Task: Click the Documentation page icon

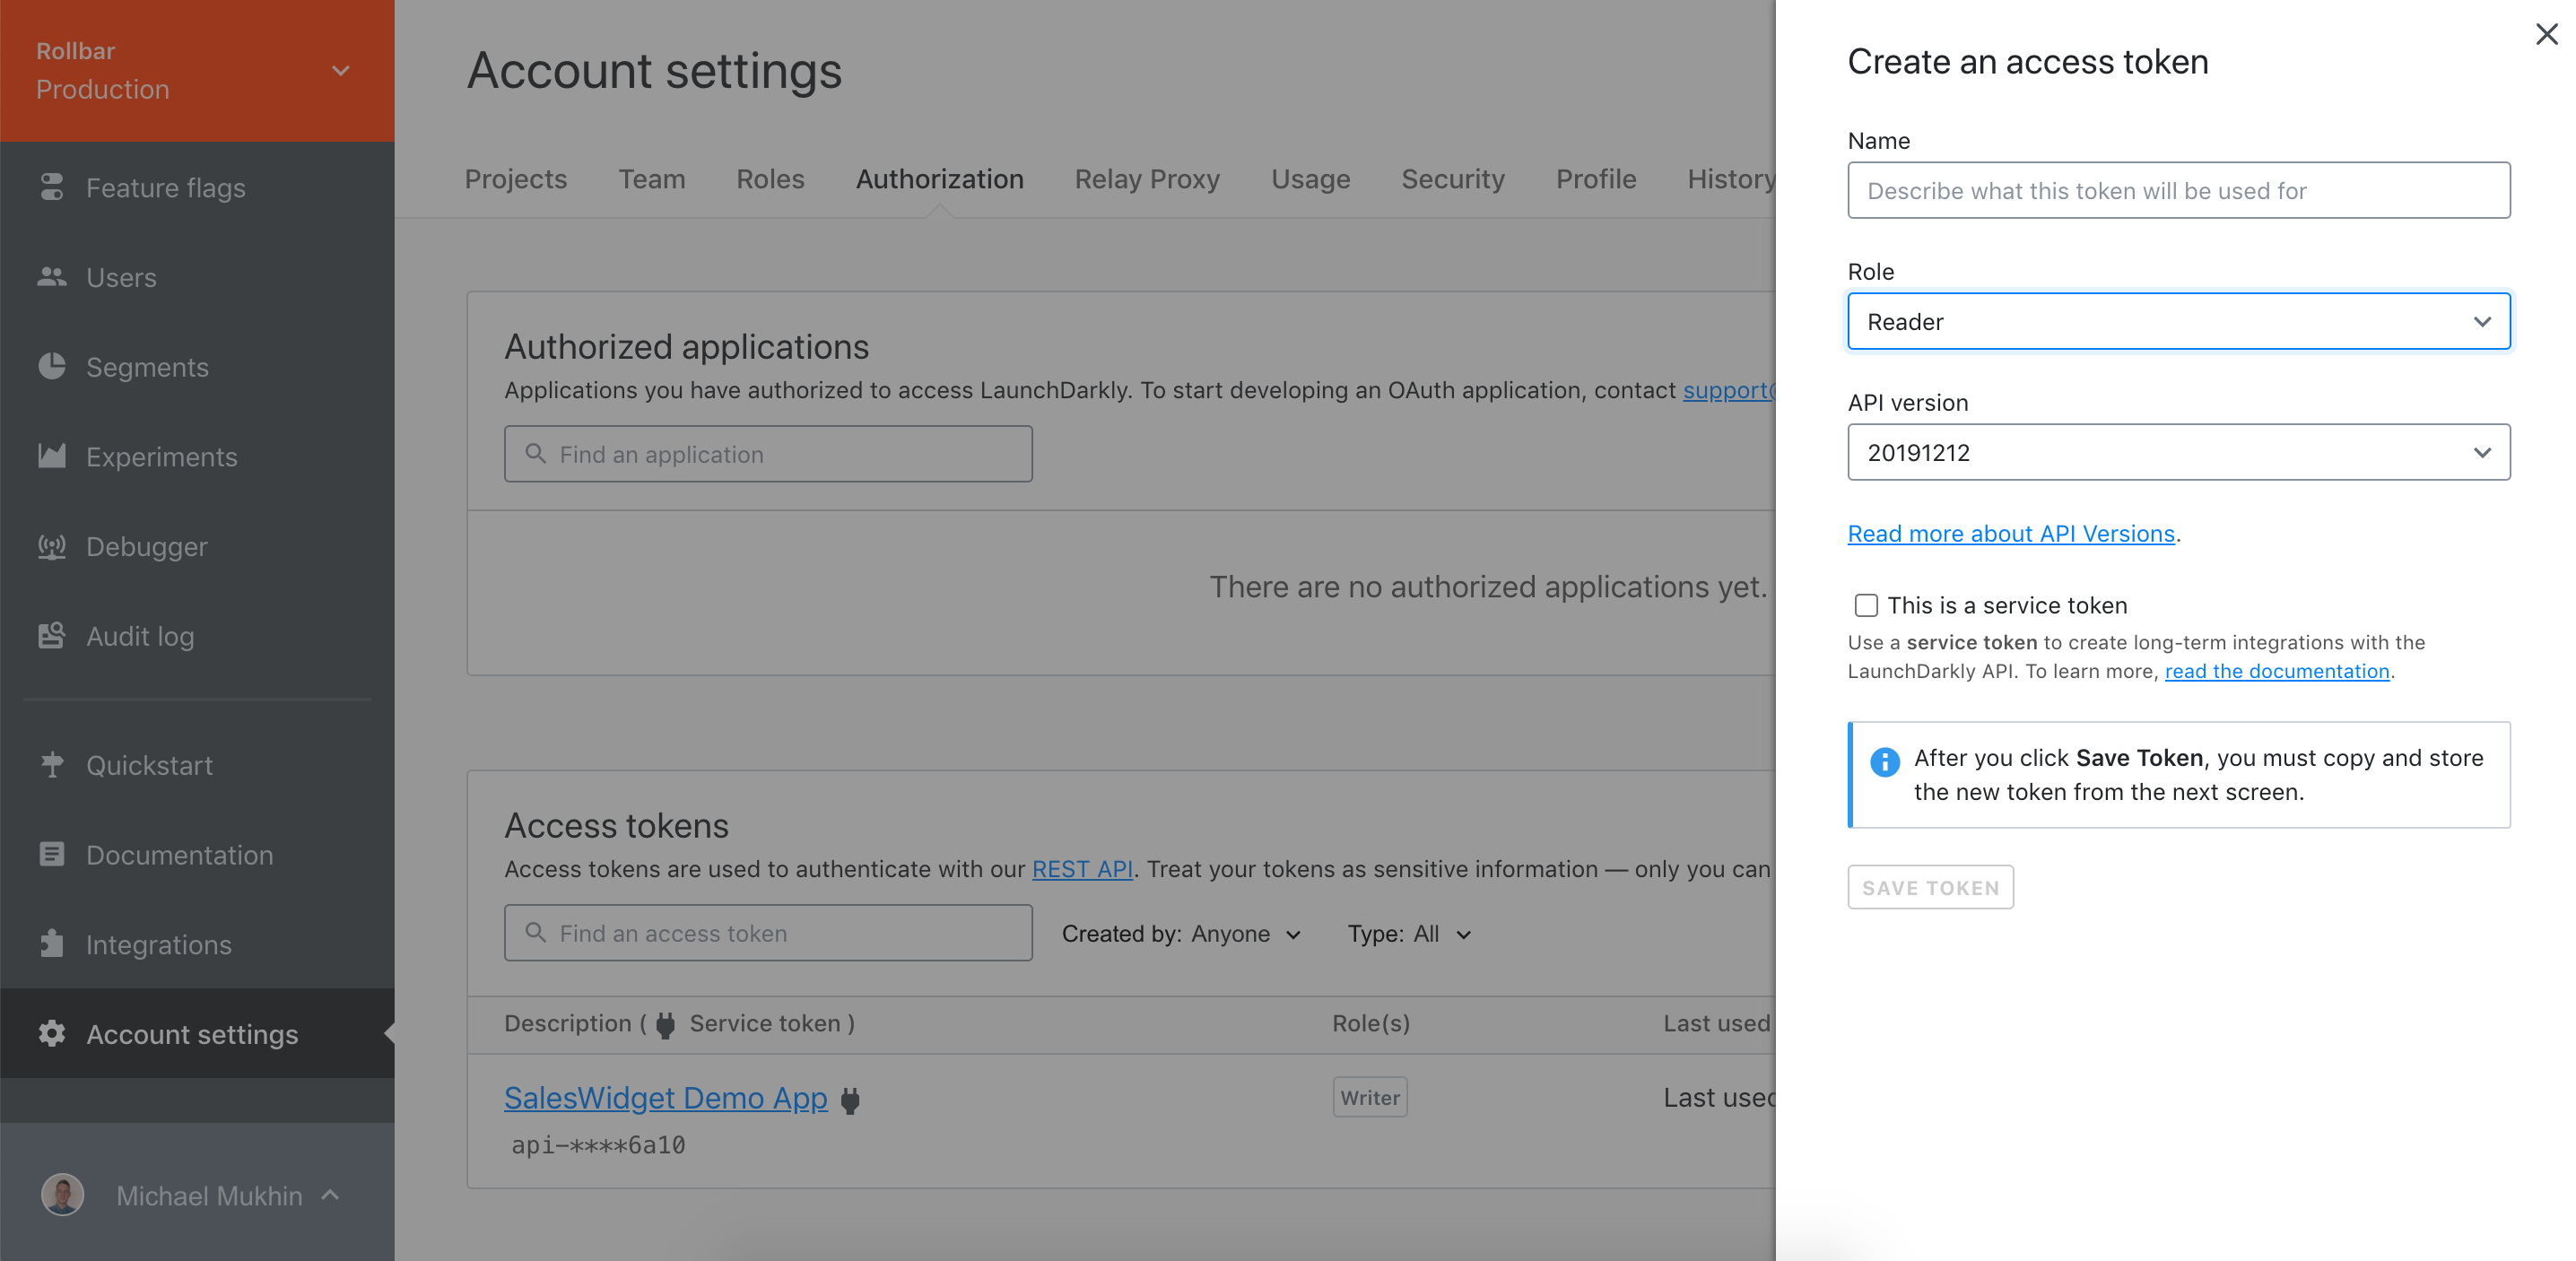Action: pyautogui.click(x=51, y=854)
